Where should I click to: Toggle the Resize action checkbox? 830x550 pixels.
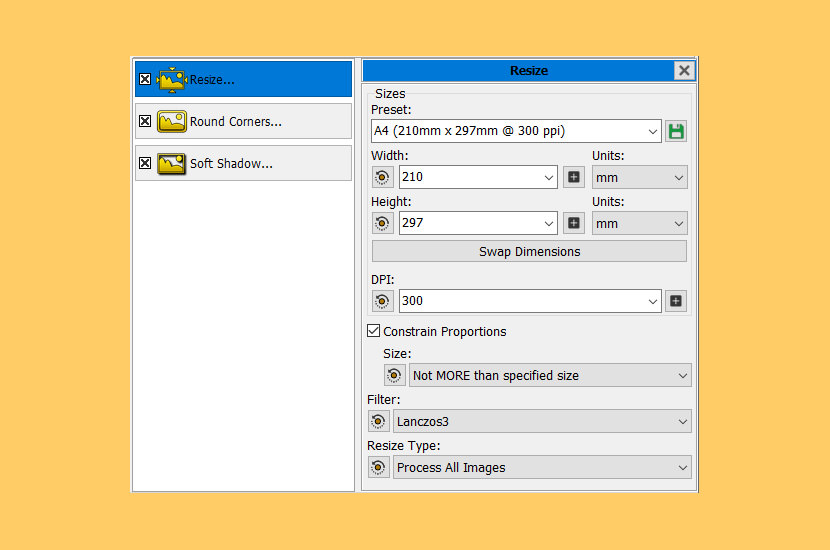(145, 79)
